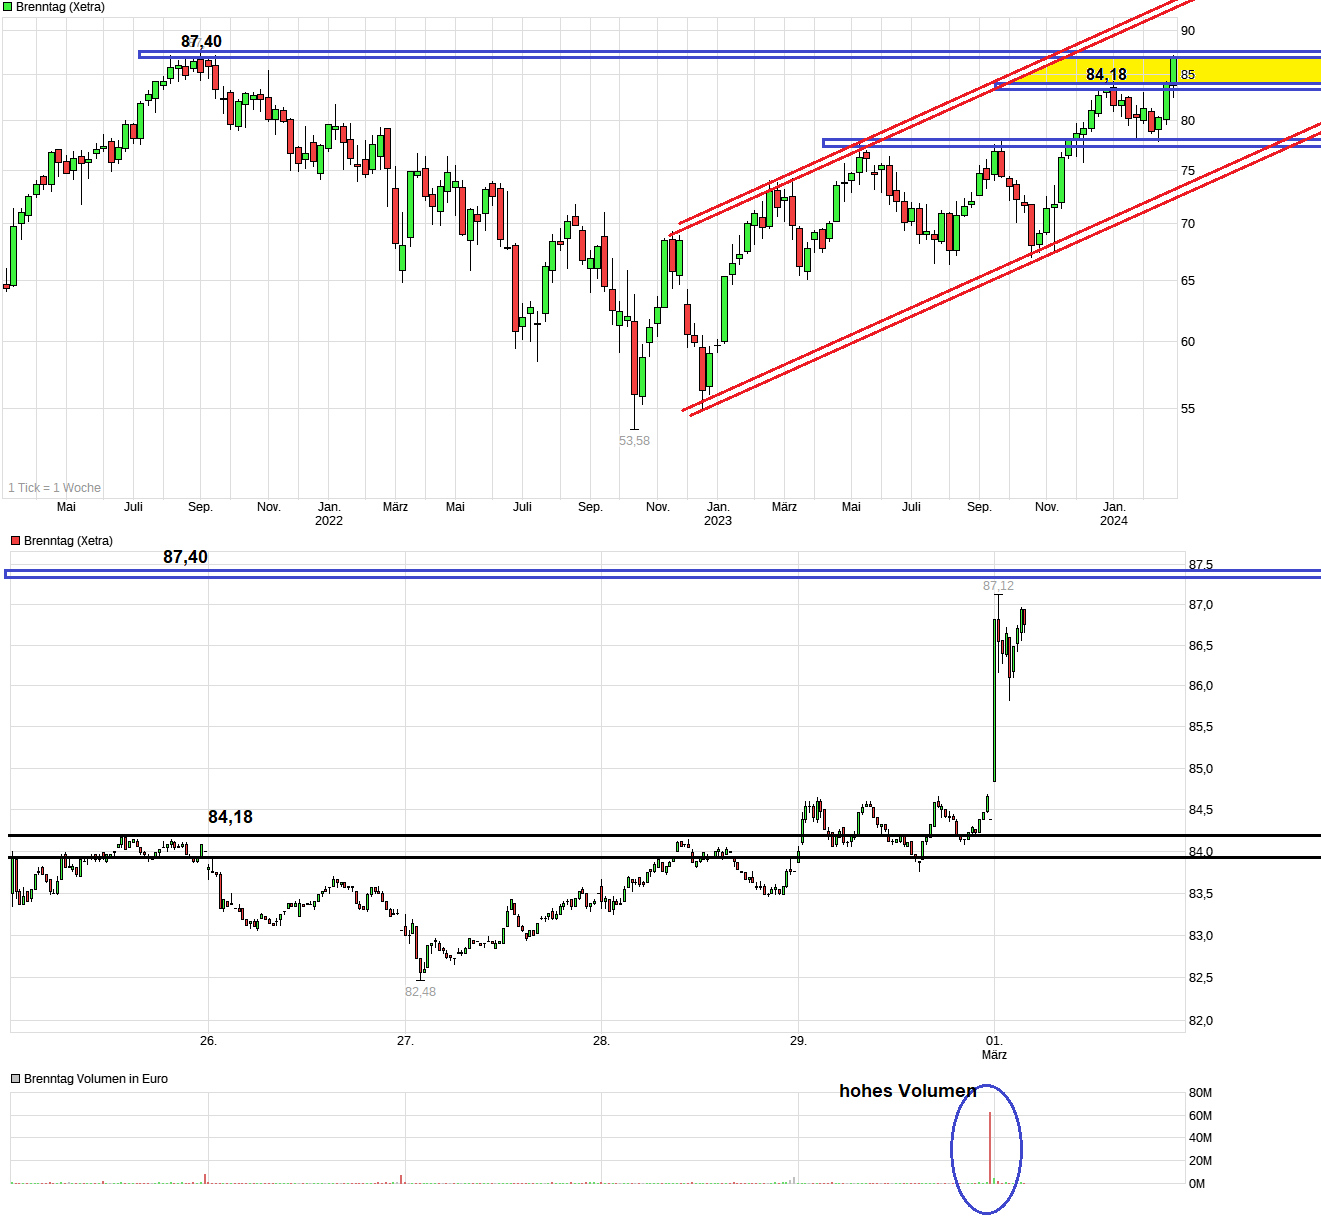Expand the März axis label below volume chart

tap(995, 1054)
